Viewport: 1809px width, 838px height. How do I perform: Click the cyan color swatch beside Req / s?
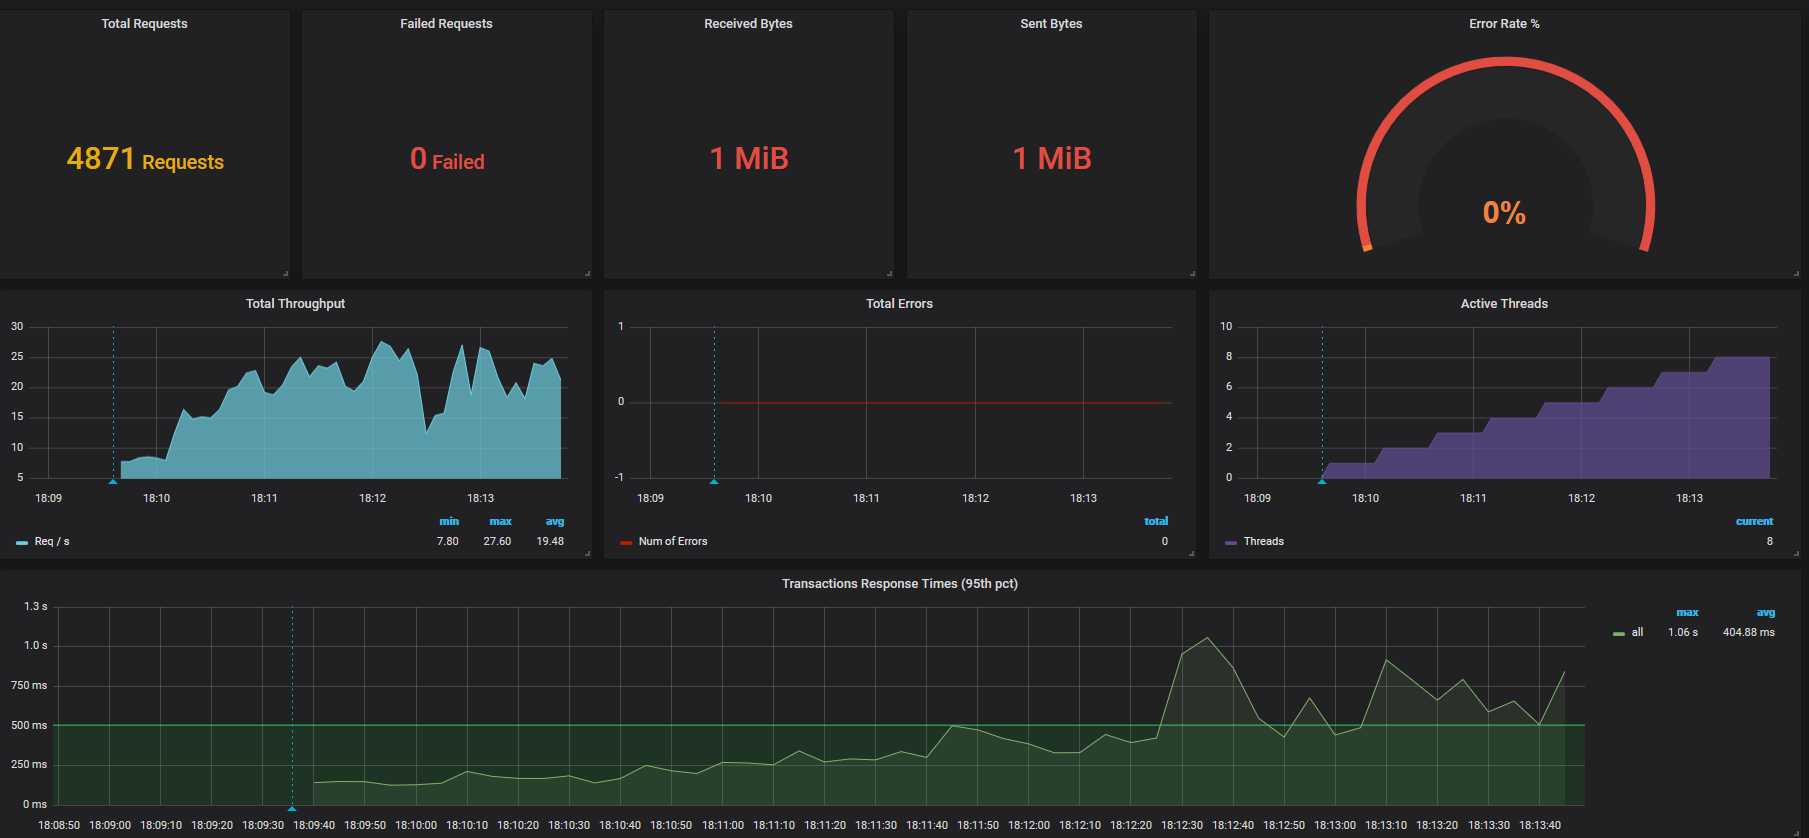[x=22, y=543]
